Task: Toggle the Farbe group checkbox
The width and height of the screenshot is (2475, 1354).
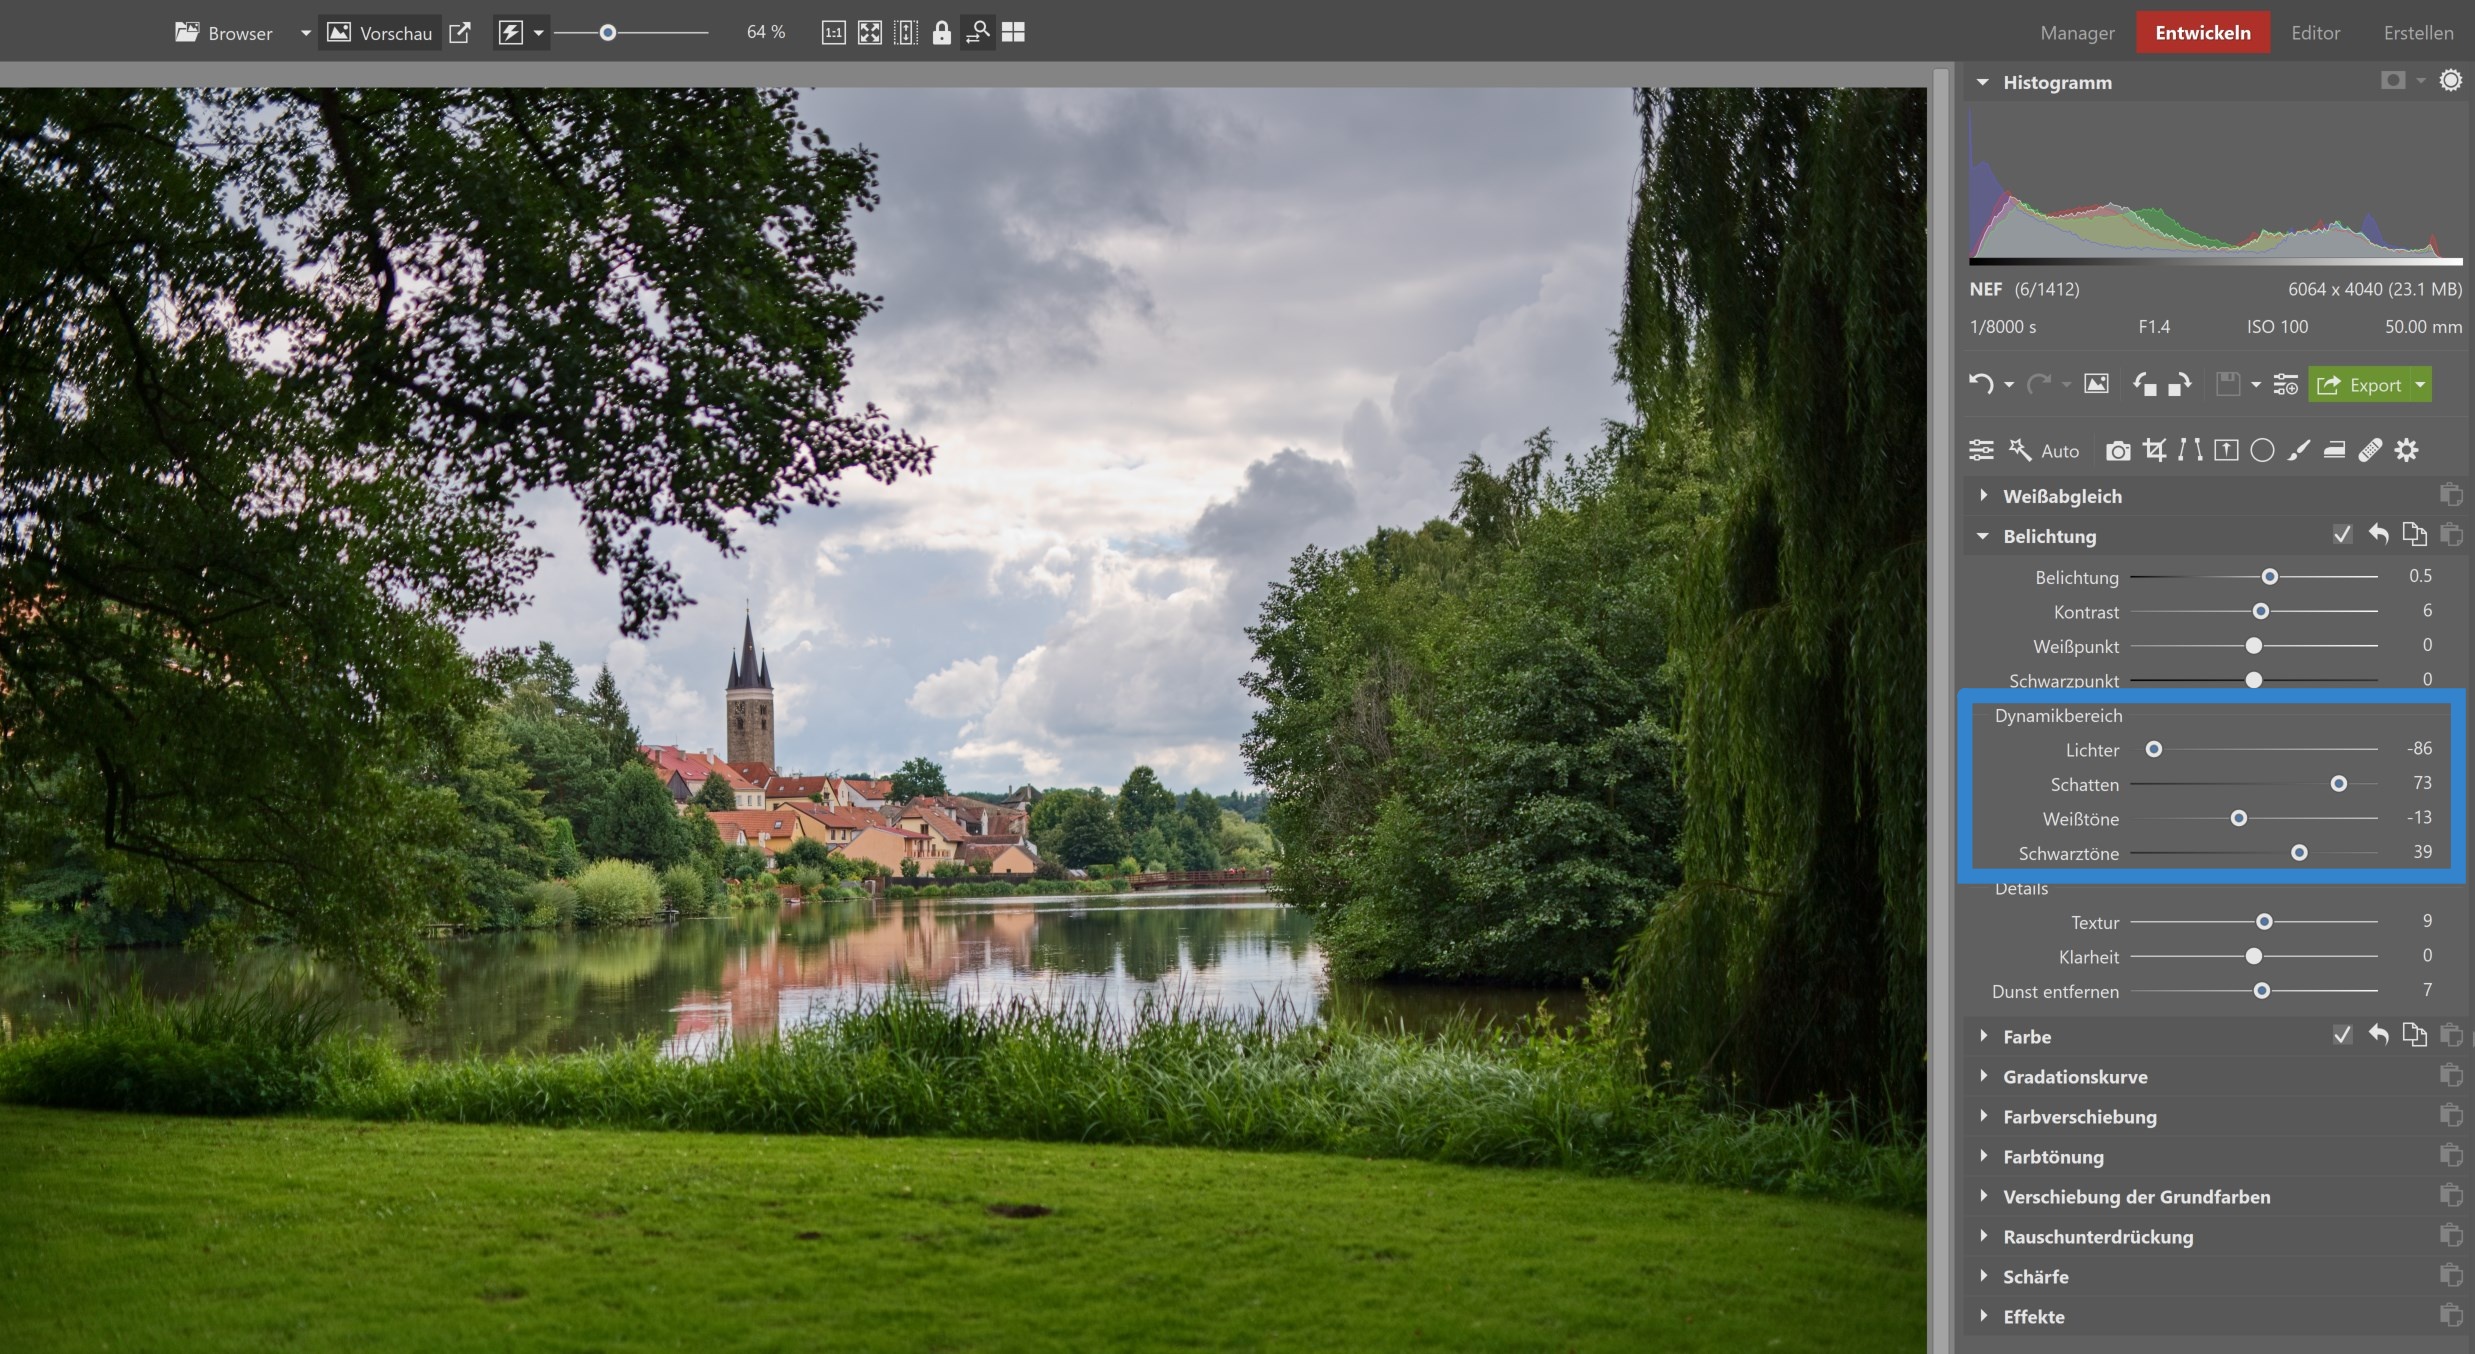Action: coord(2342,1035)
